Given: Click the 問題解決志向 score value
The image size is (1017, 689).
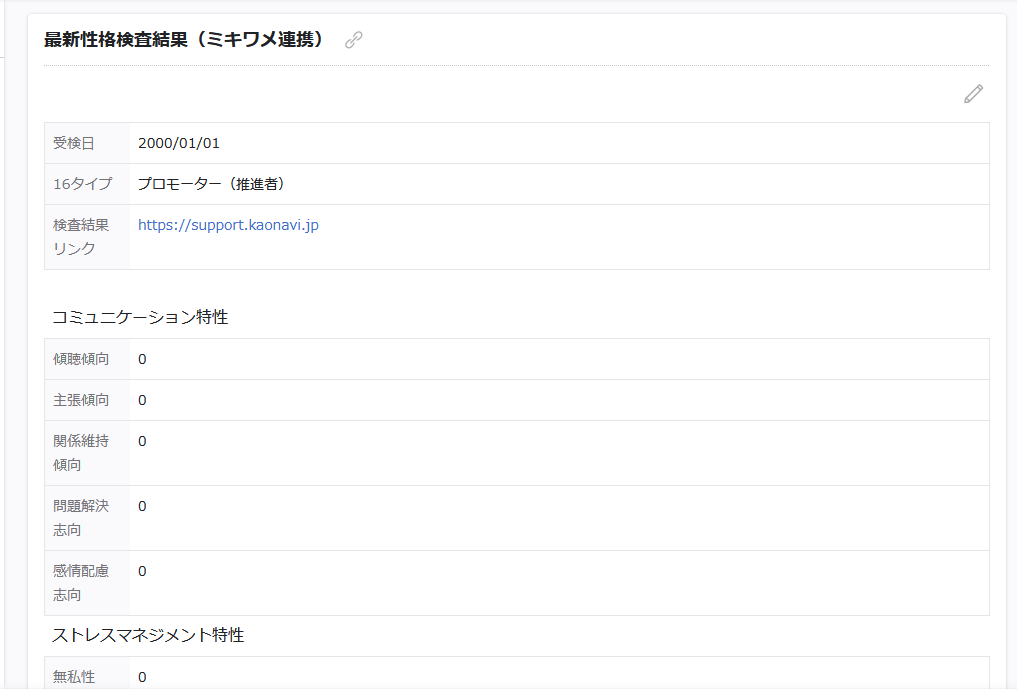Looking at the screenshot, I should (x=141, y=506).
